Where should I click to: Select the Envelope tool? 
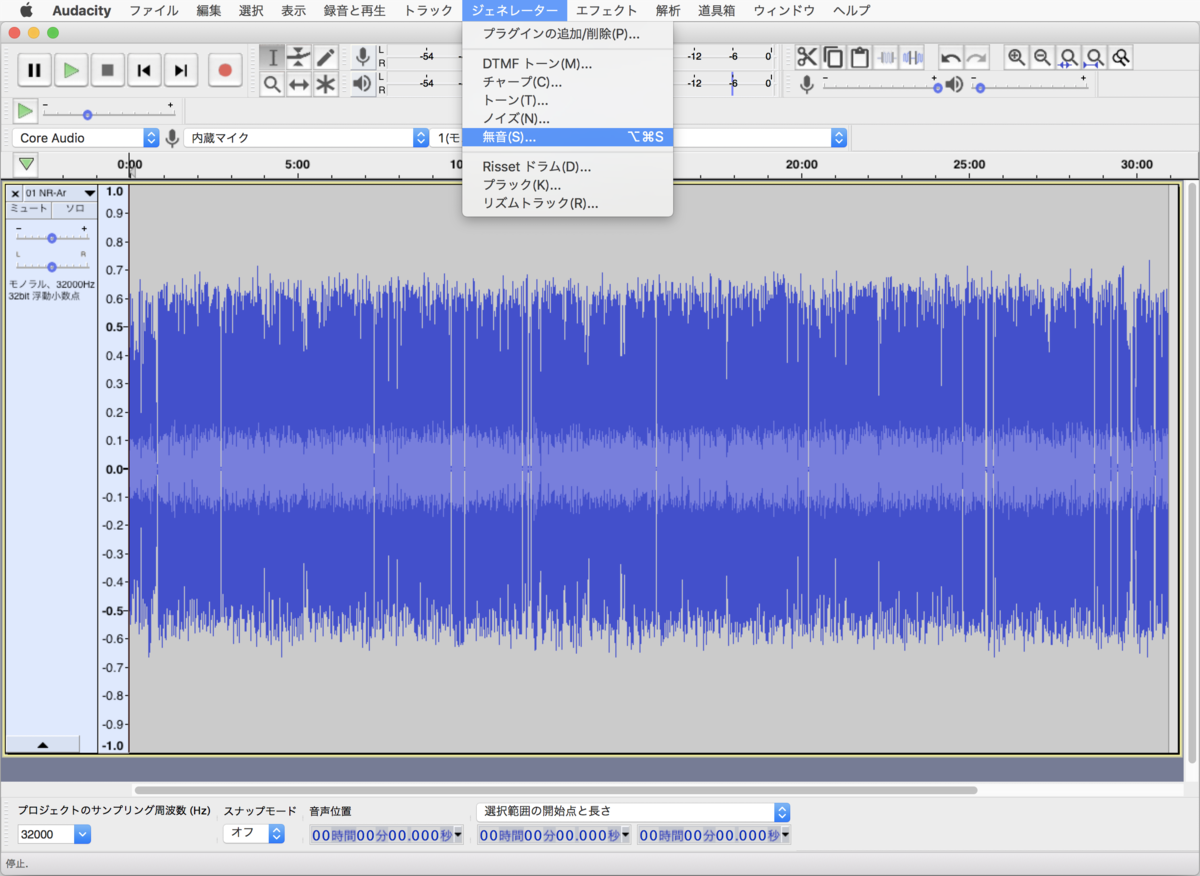click(x=299, y=58)
